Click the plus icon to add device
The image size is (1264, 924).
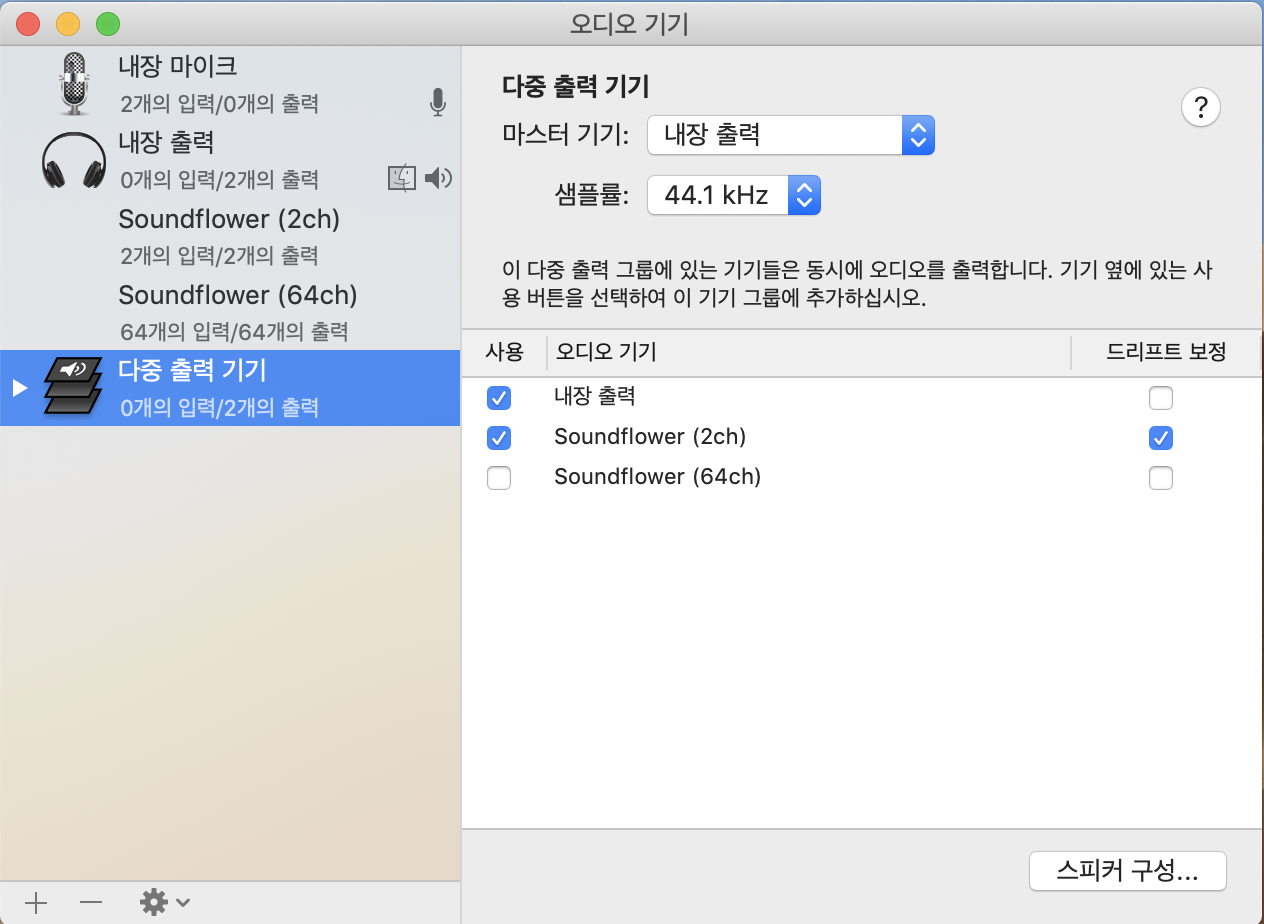[36, 903]
